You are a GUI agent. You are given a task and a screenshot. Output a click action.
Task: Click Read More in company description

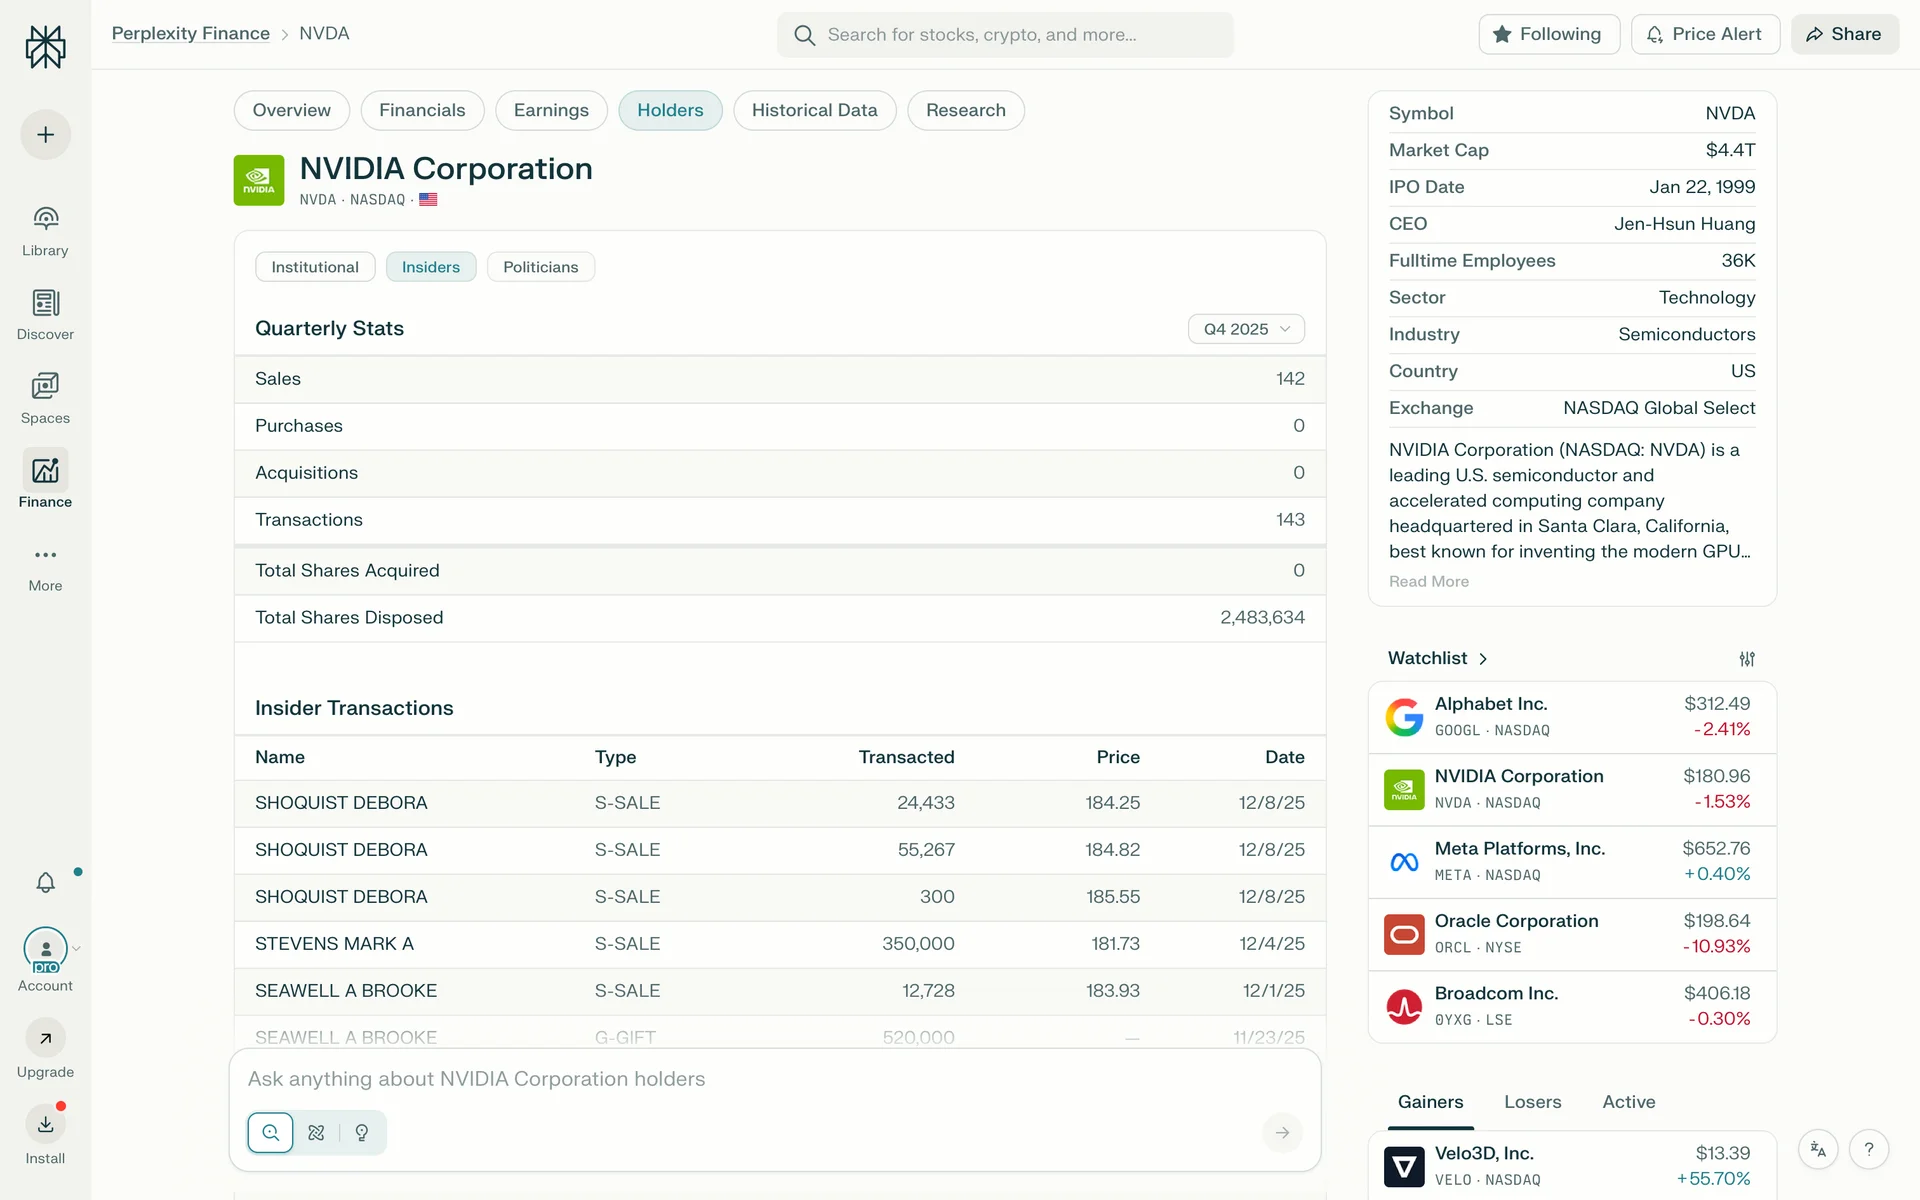(x=1428, y=582)
